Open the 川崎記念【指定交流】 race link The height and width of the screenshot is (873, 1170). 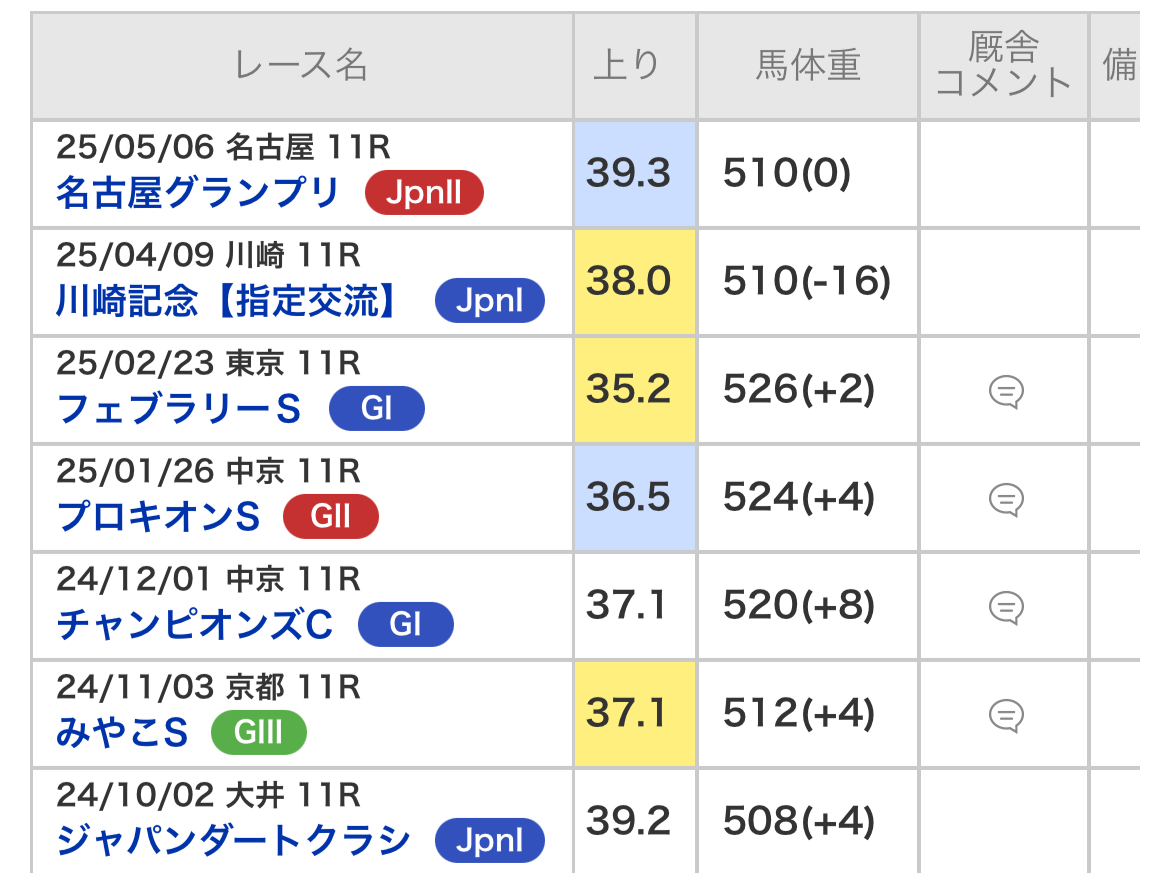point(227,301)
